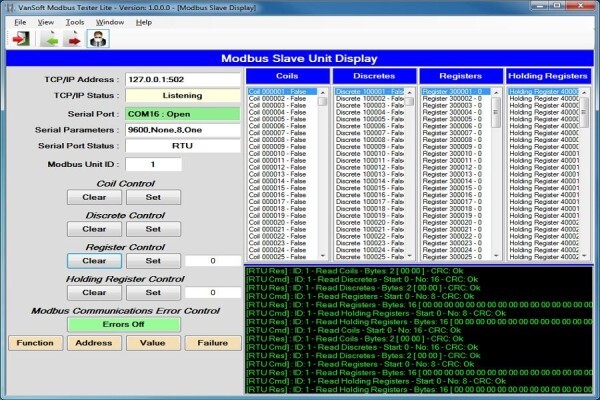Click the Registers column header

[x=461, y=76]
